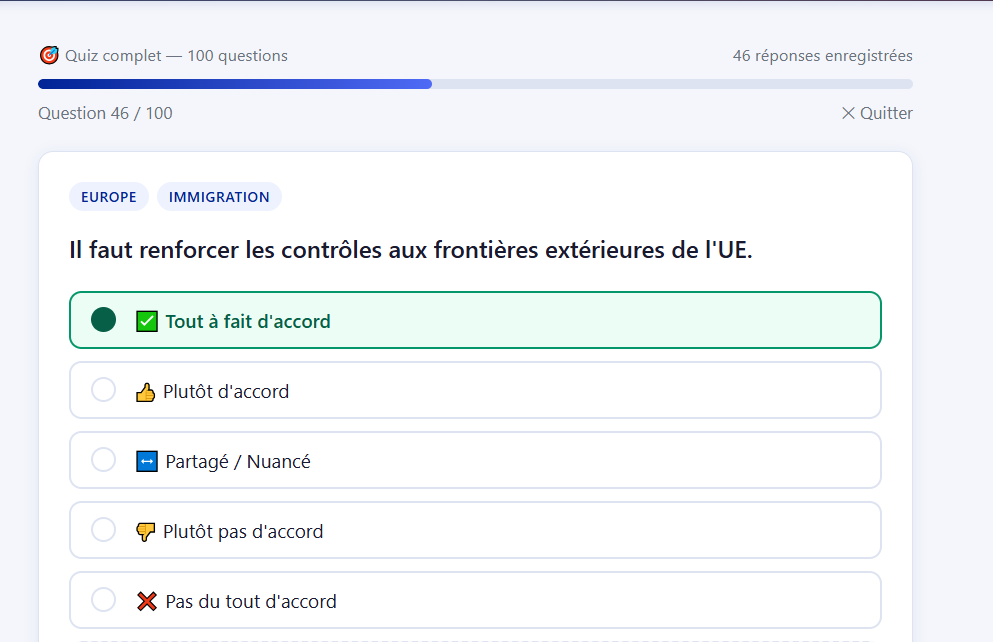The image size is (993, 642).
Task: Choose the 'Partagé / Nuancé' radio button
Action: coord(104,460)
